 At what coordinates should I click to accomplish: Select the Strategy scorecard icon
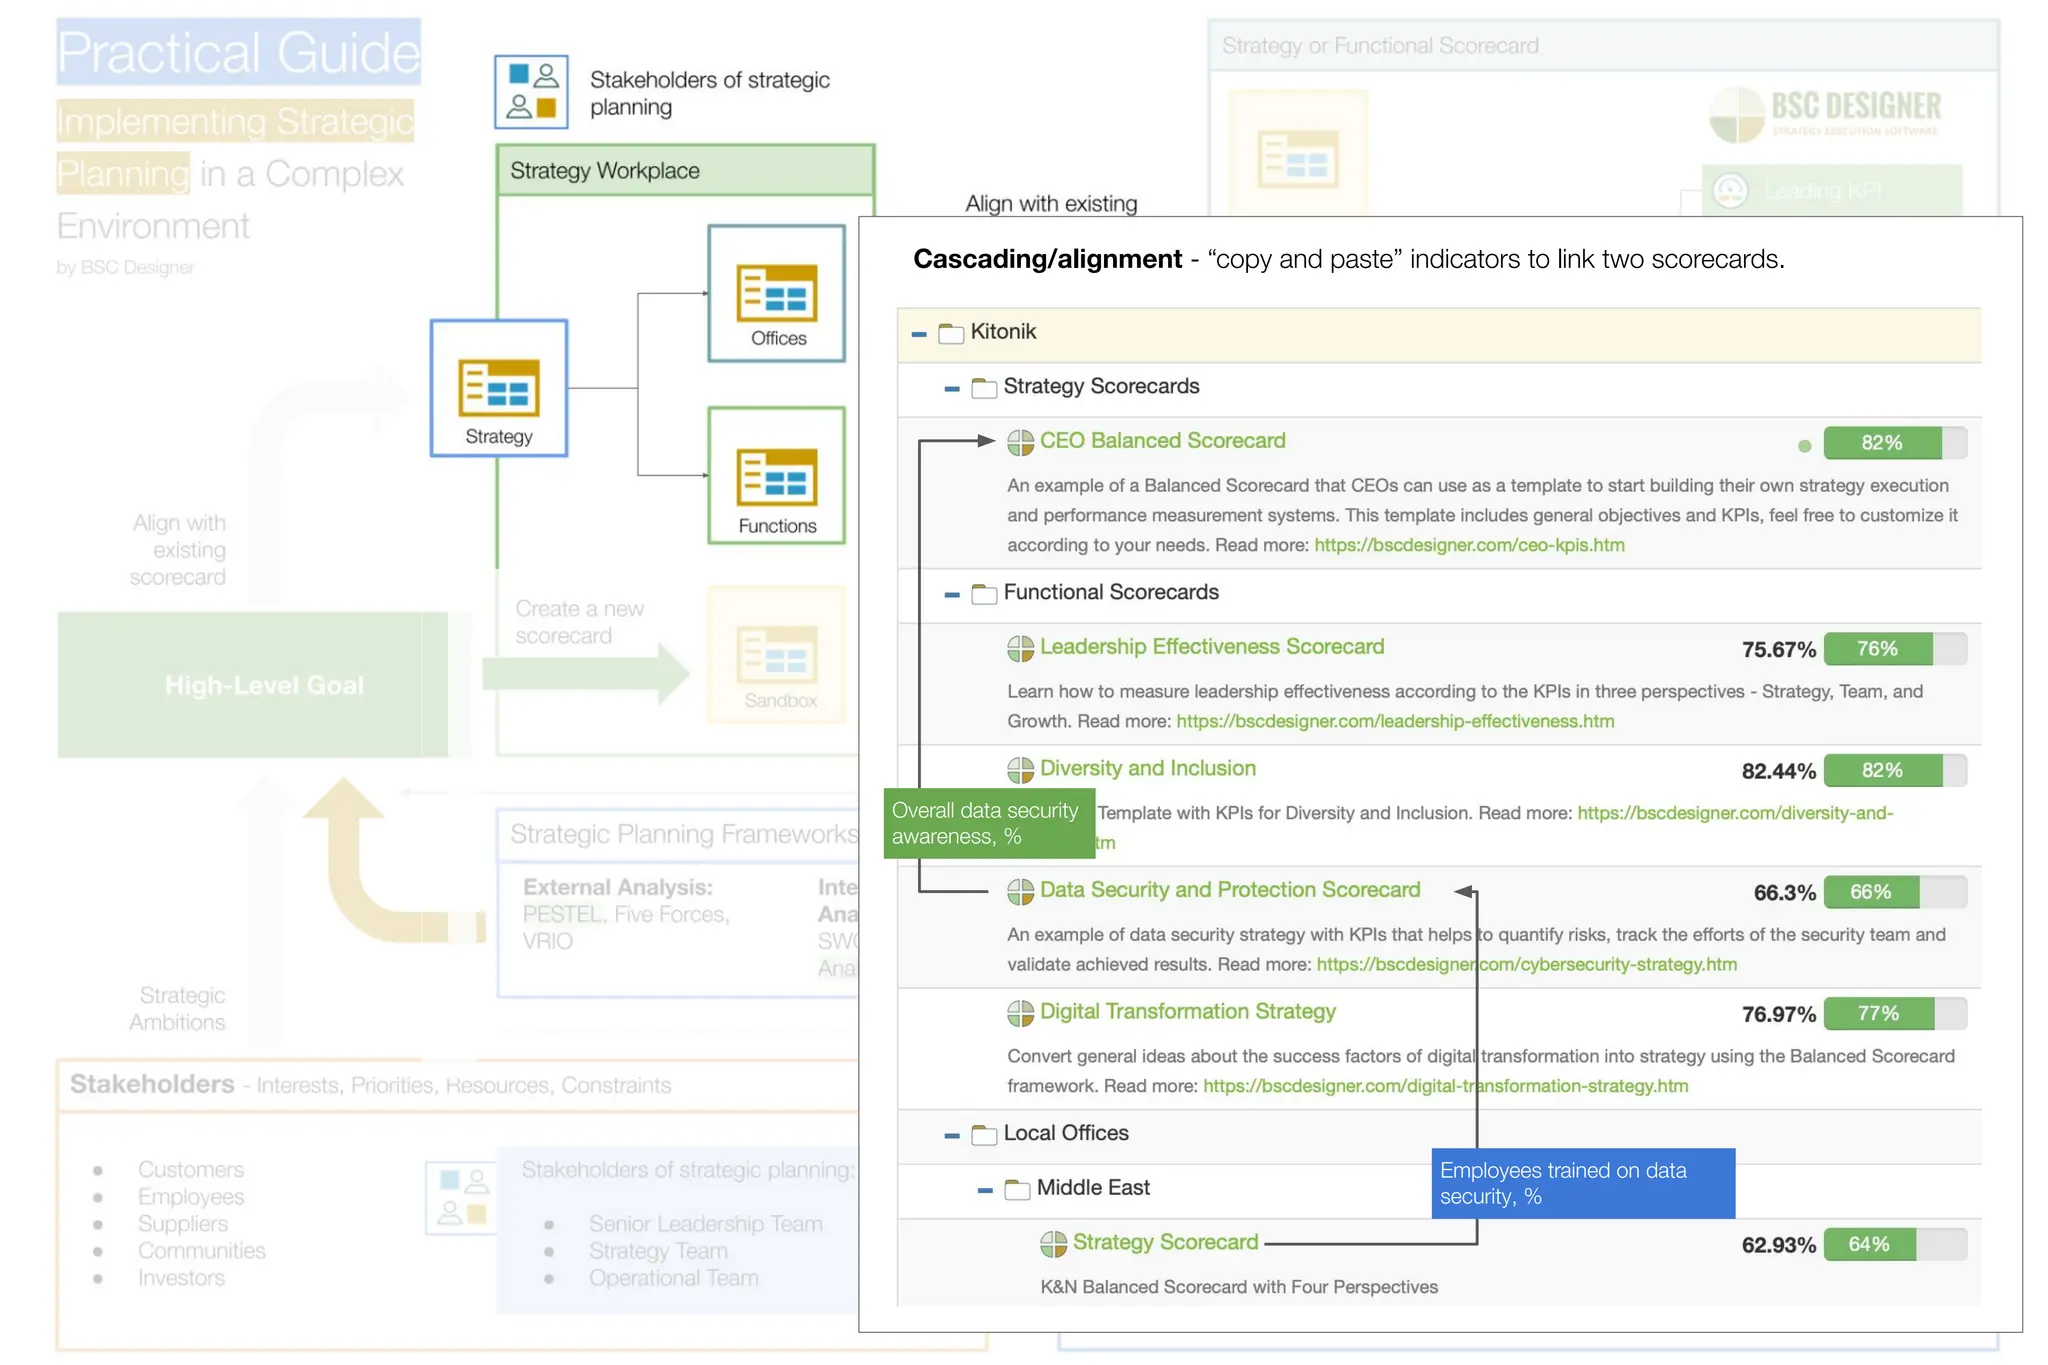coord(498,387)
